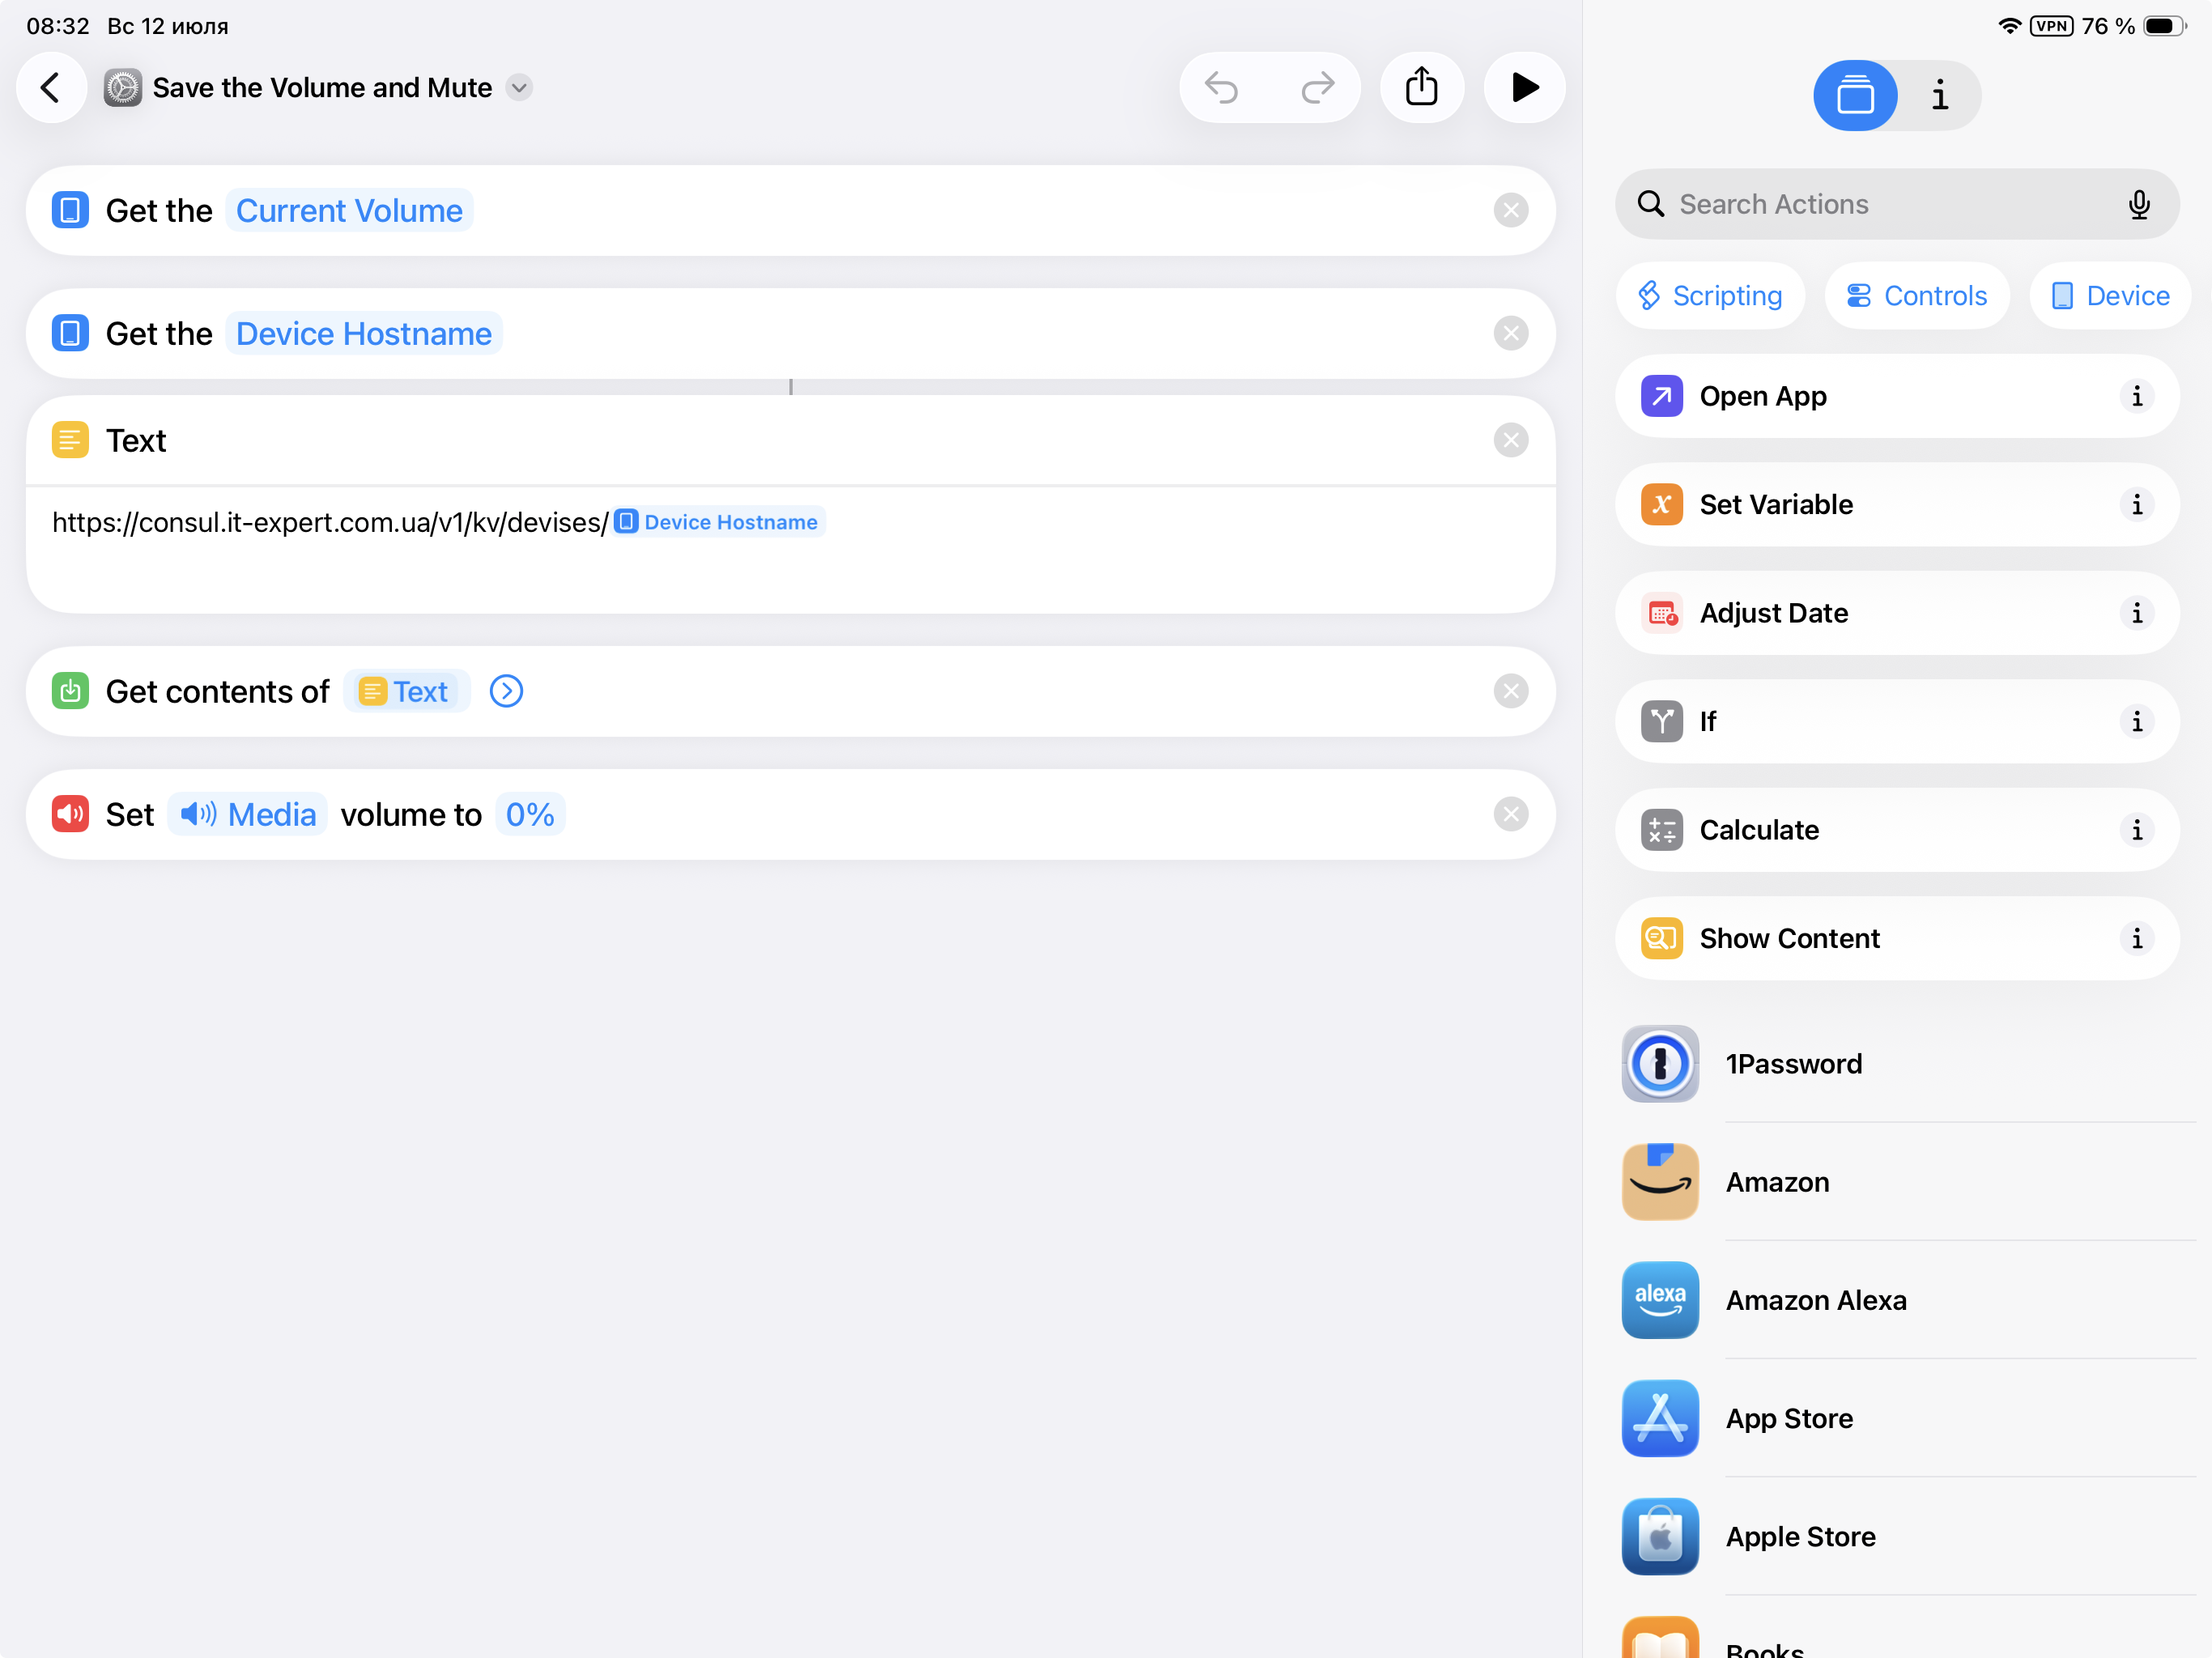Add the If action
Image resolution: width=2212 pixels, height=1658 pixels.
click(1897, 722)
